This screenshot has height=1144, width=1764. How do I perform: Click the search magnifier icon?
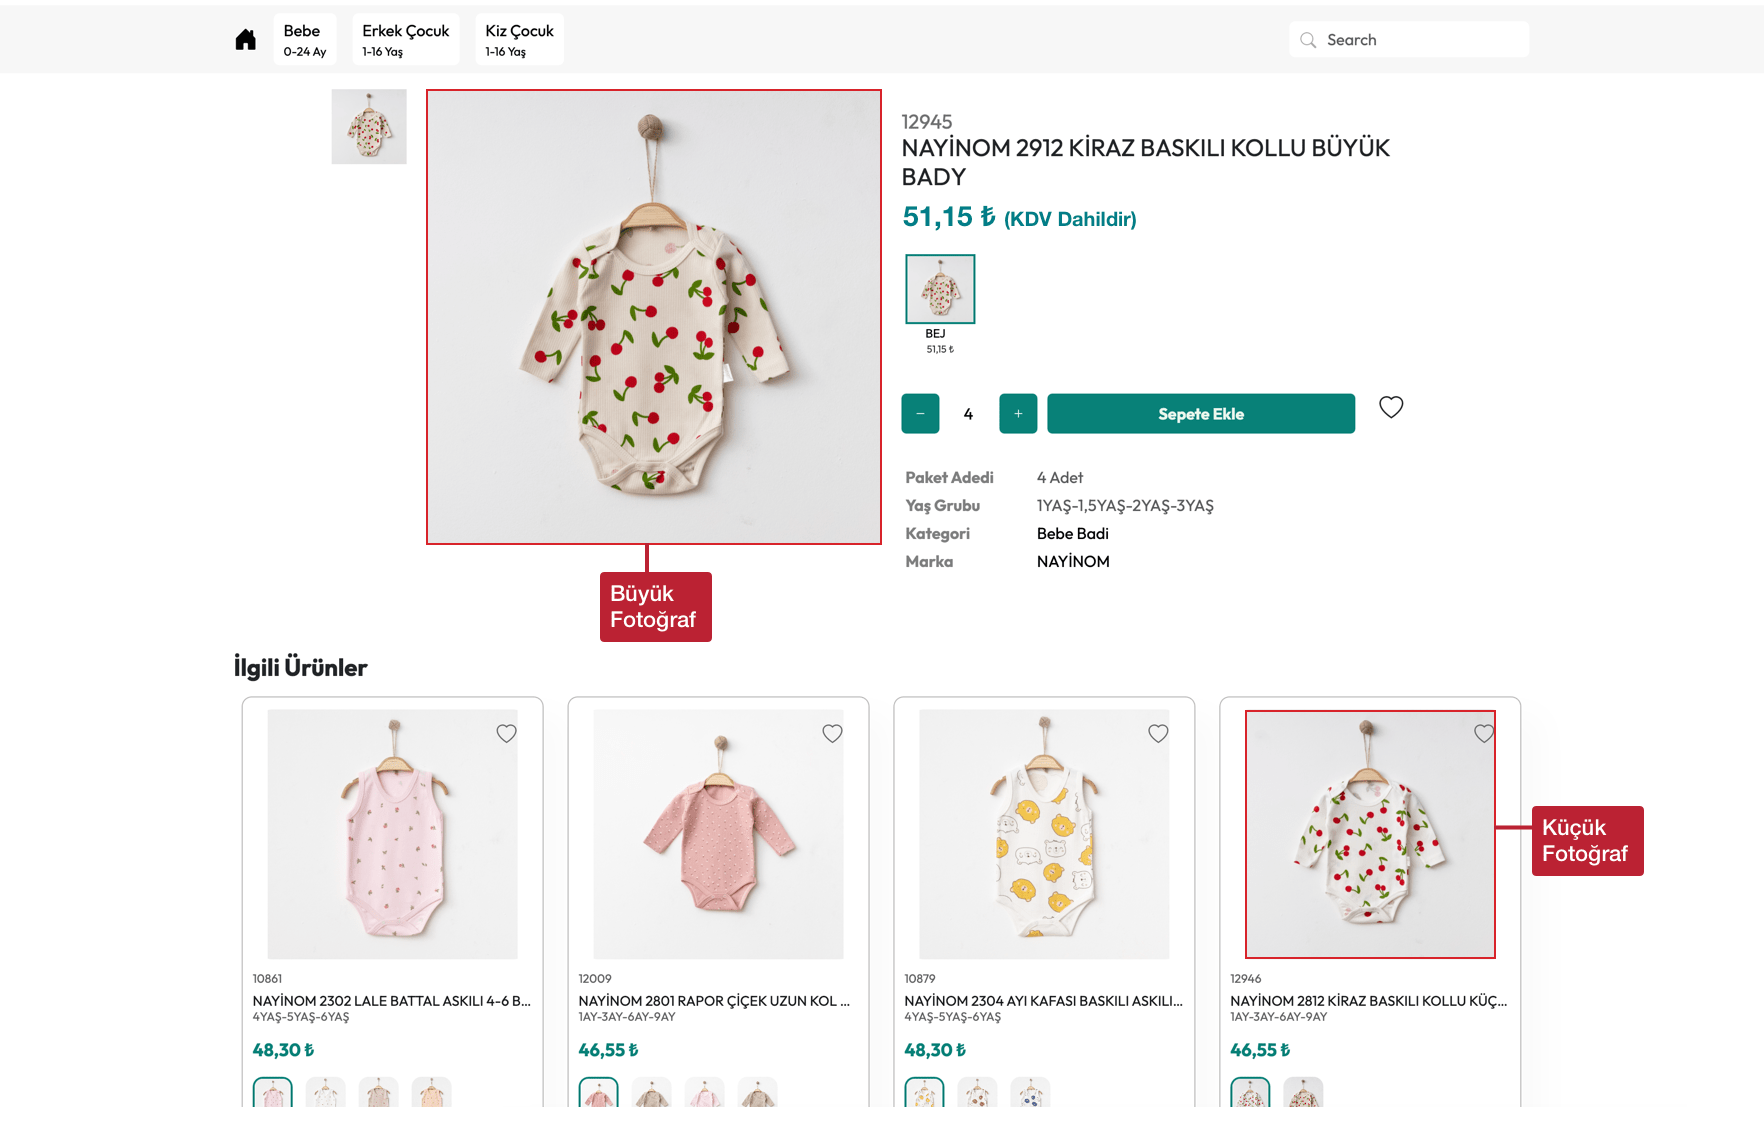click(x=1308, y=40)
